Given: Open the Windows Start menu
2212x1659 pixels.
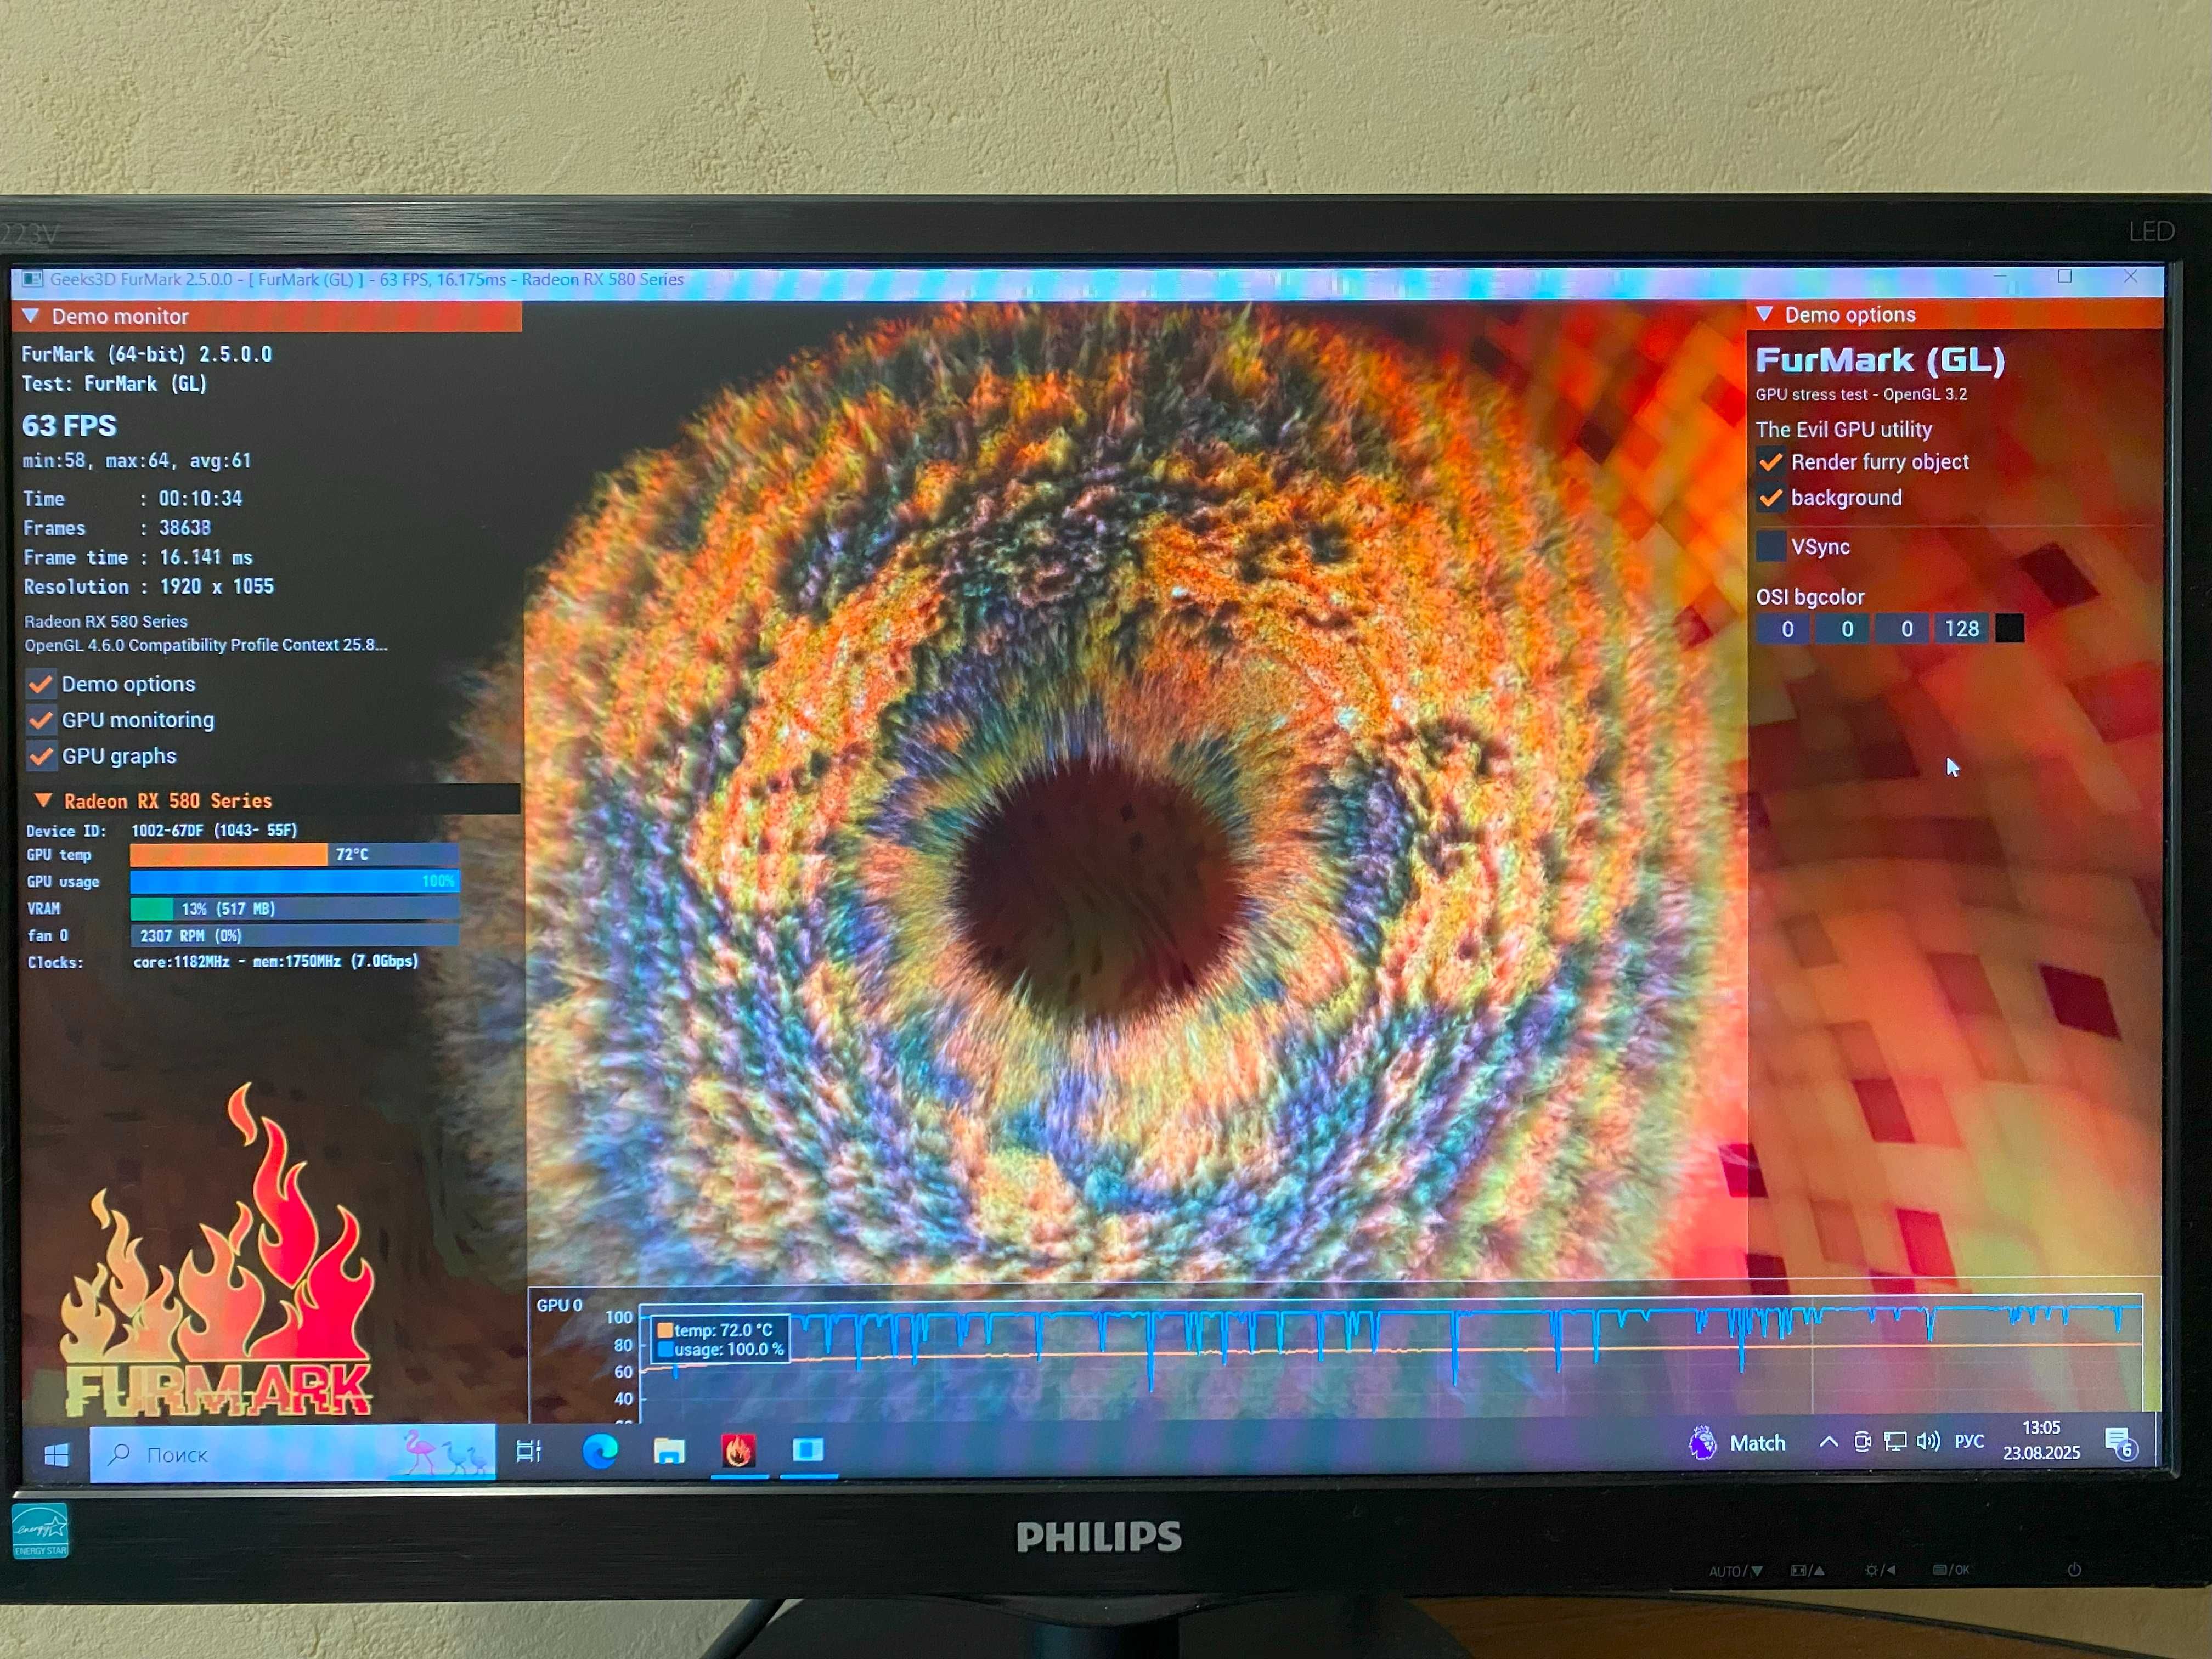Looking at the screenshot, I should [x=56, y=1455].
